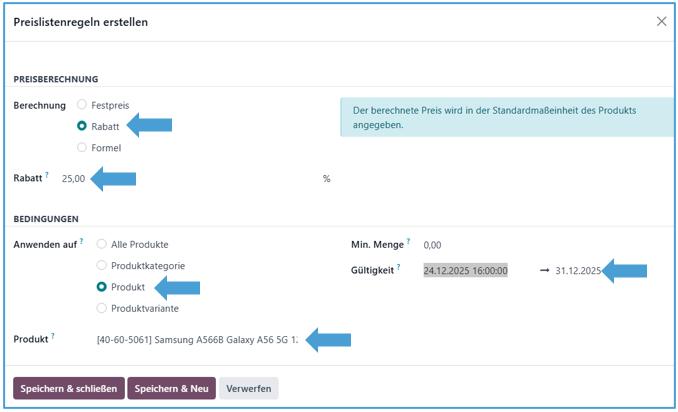Select the Rabatt calculation option
This screenshot has height=412, width=678.
tap(82, 126)
